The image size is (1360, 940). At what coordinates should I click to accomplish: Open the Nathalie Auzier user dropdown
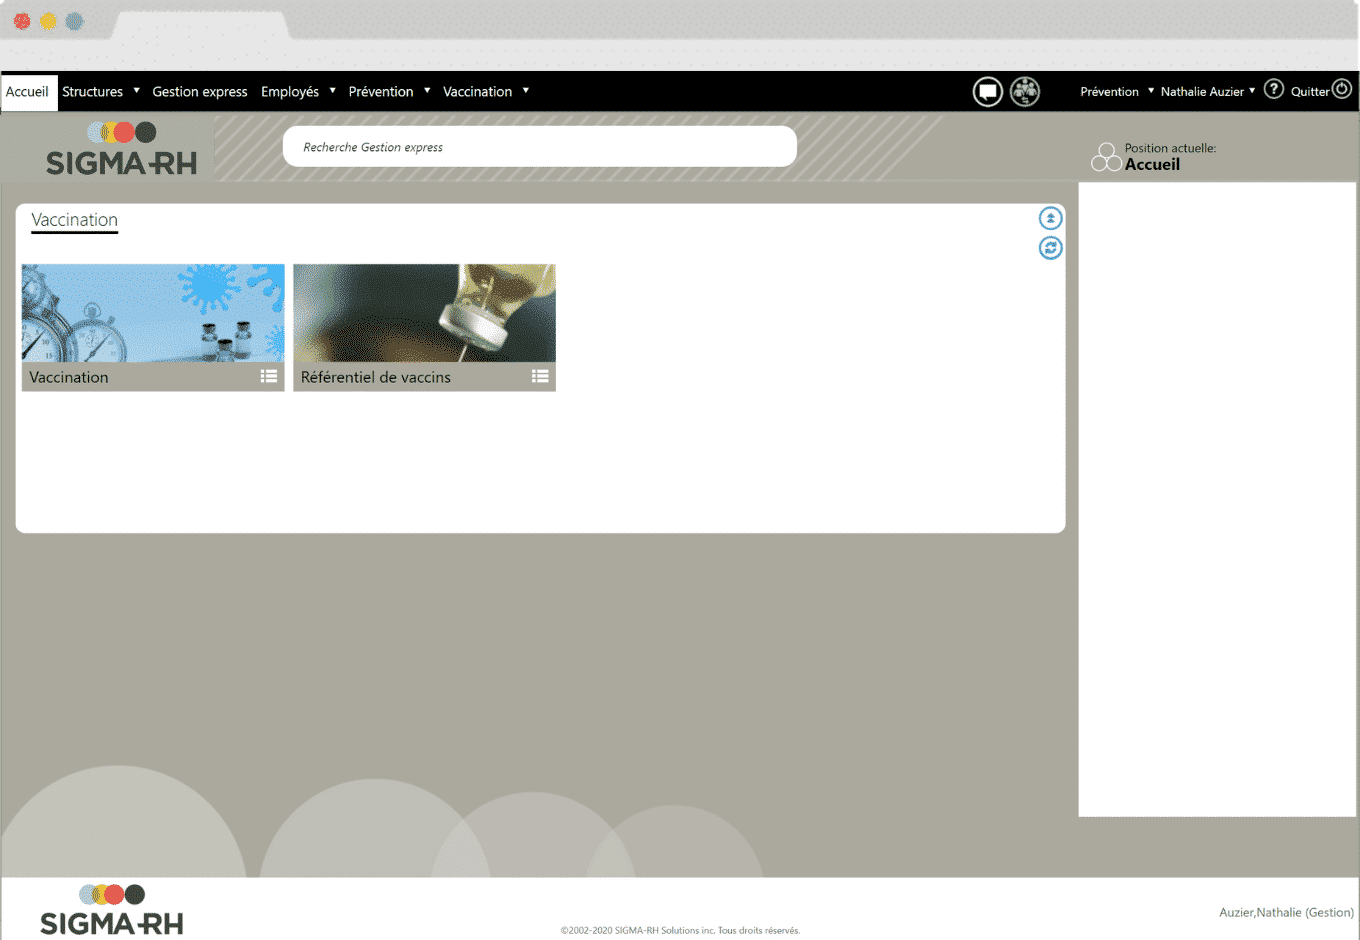point(1208,92)
